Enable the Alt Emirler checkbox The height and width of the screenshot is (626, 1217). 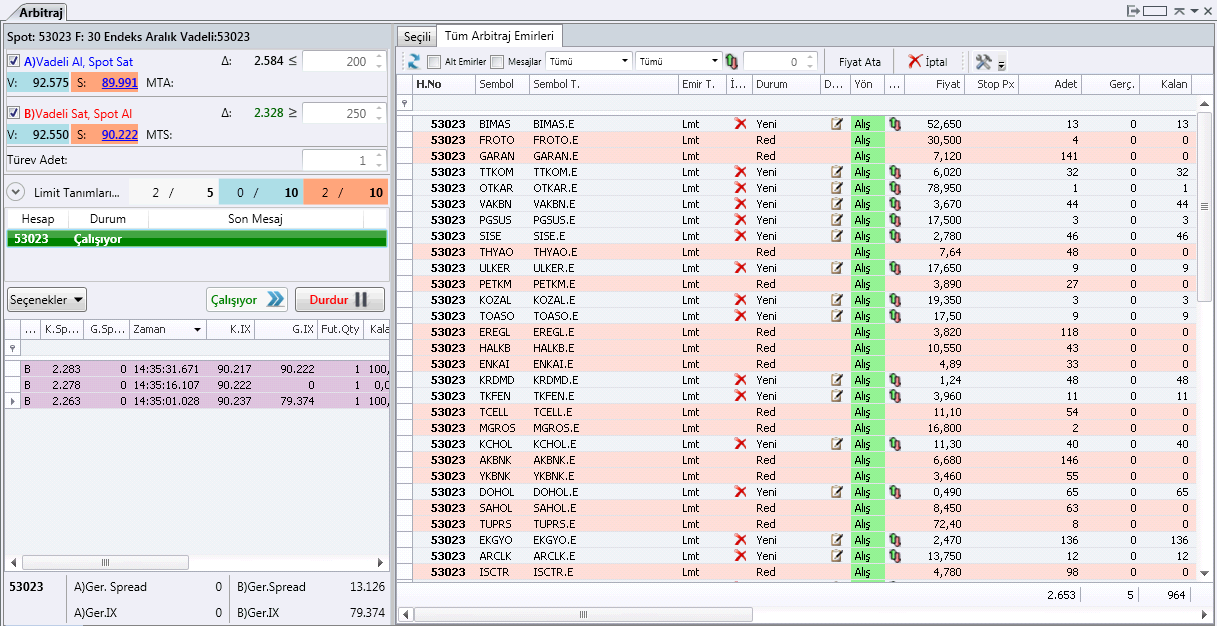tap(434, 61)
